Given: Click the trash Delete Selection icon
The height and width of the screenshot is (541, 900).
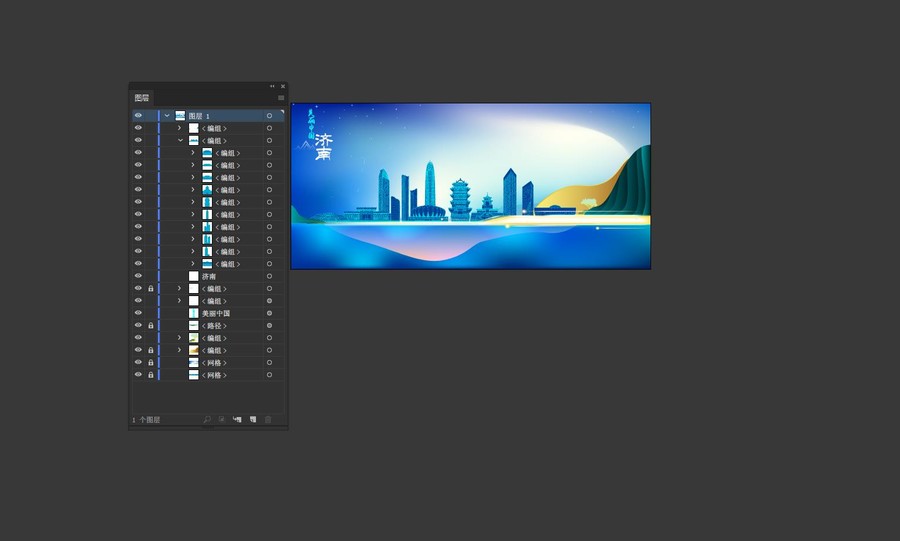Looking at the screenshot, I should coord(268,419).
